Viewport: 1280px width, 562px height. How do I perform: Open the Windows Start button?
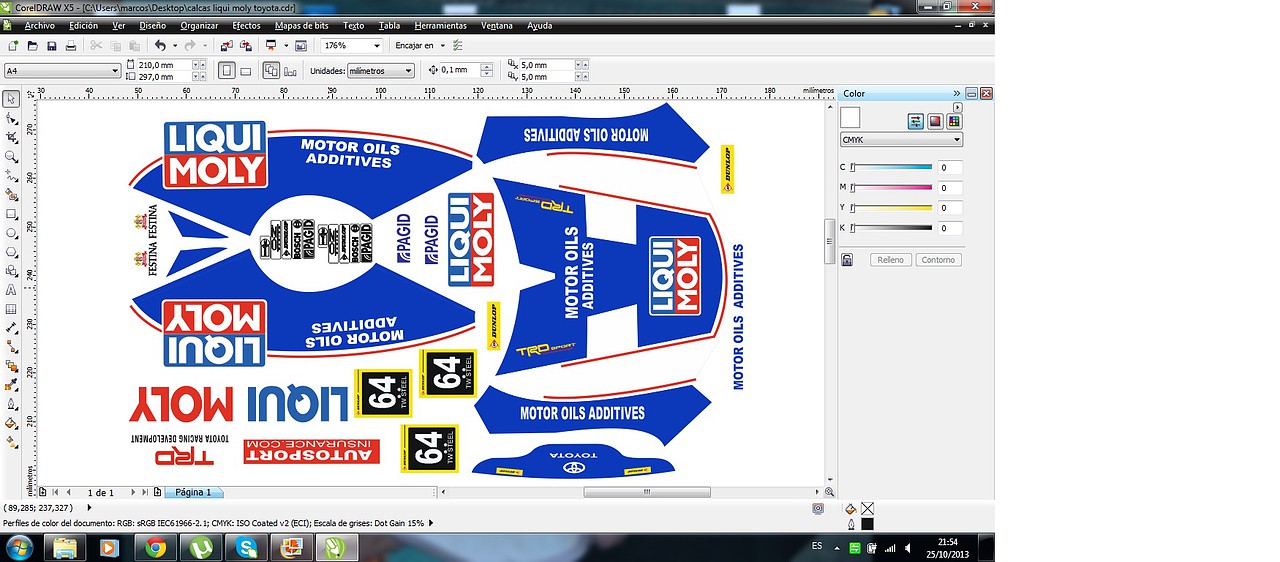click(19, 547)
